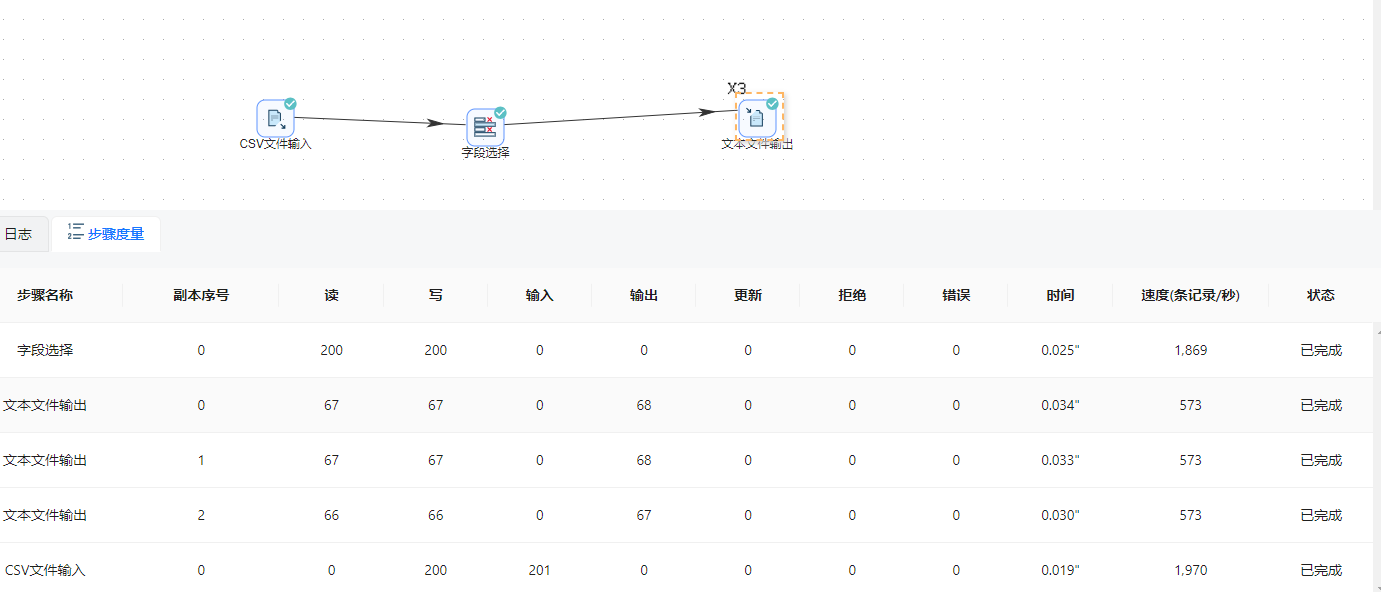Click CSV文件输入 row name in table
The image size is (1381, 592).
pyautogui.click(x=45, y=570)
